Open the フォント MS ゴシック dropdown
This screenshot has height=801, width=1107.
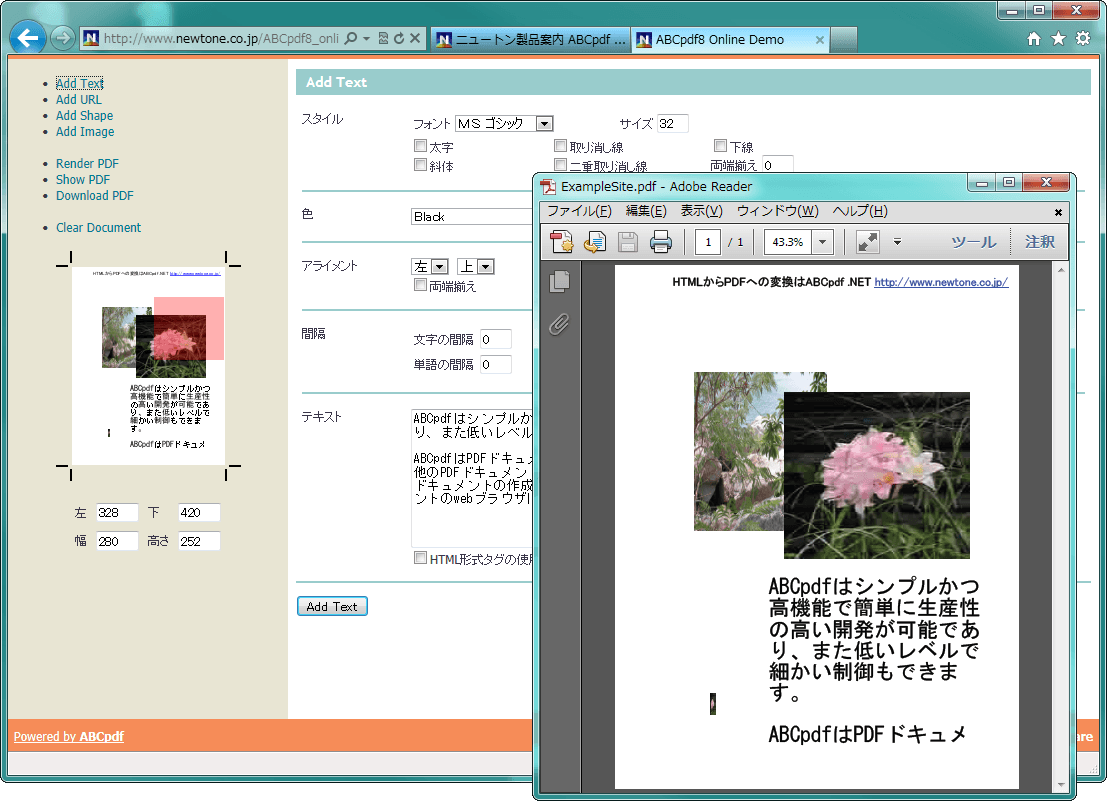pos(504,124)
